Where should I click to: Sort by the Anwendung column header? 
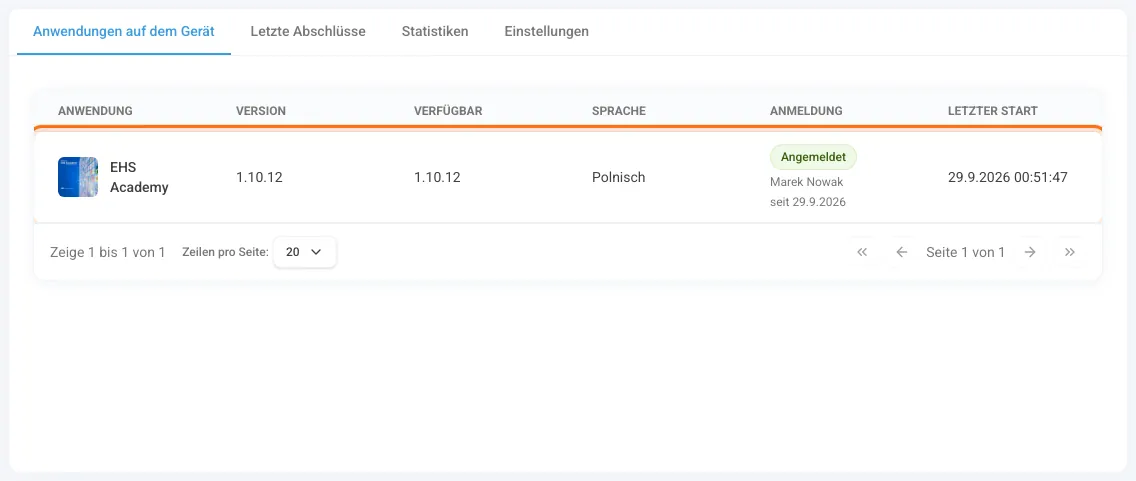tap(95, 111)
